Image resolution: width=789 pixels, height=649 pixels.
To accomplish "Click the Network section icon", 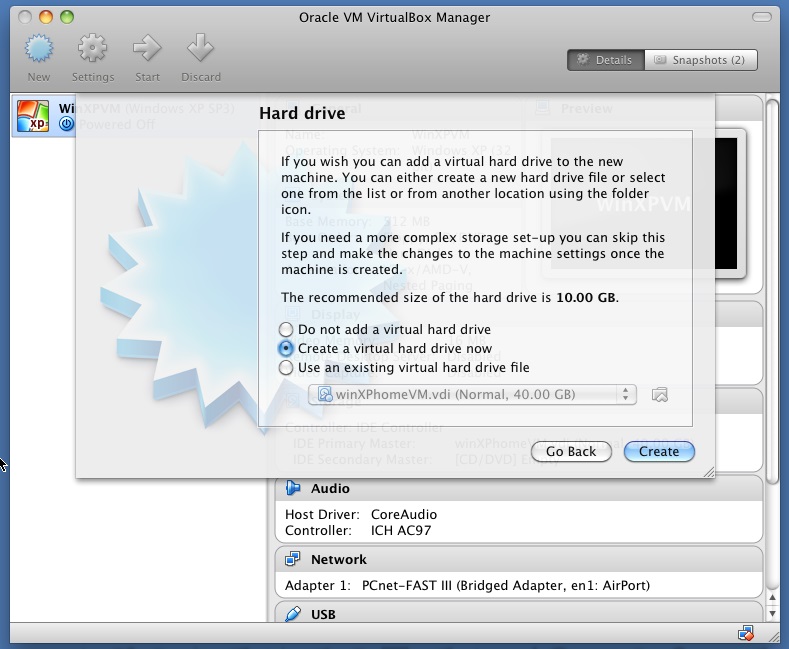I will click(293, 559).
